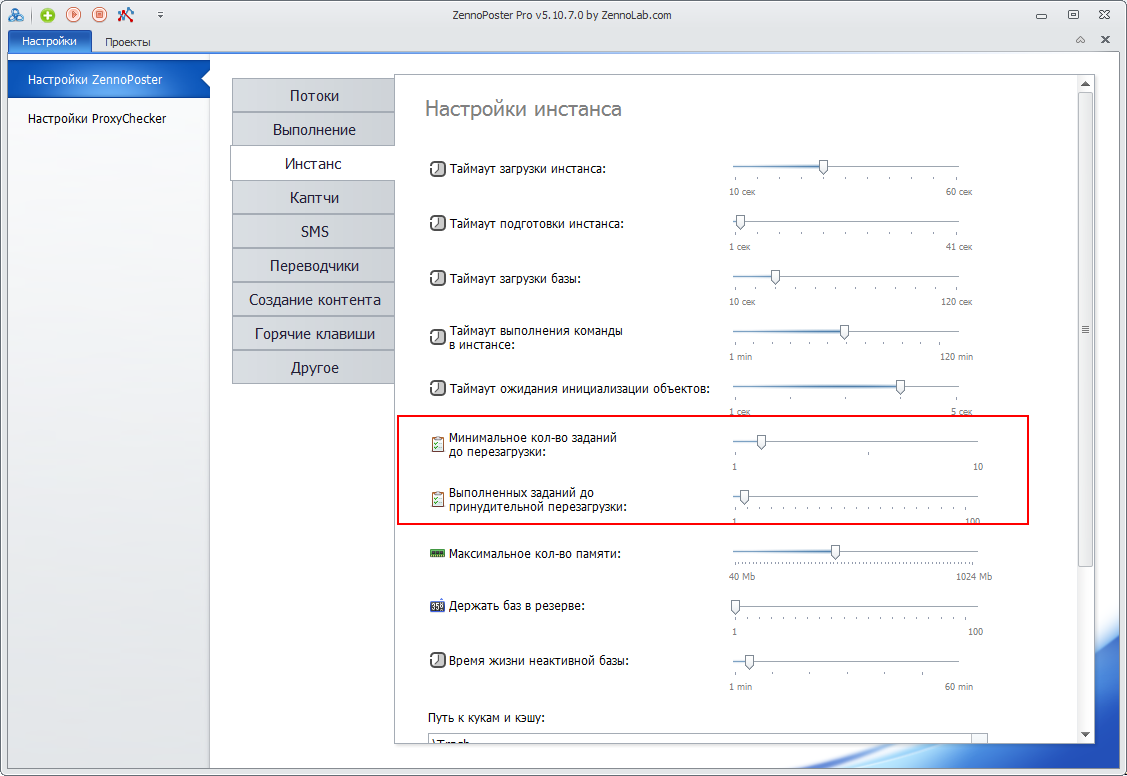Click the Настройки инстанса heading
The image size is (1127, 776).
click(x=523, y=109)
